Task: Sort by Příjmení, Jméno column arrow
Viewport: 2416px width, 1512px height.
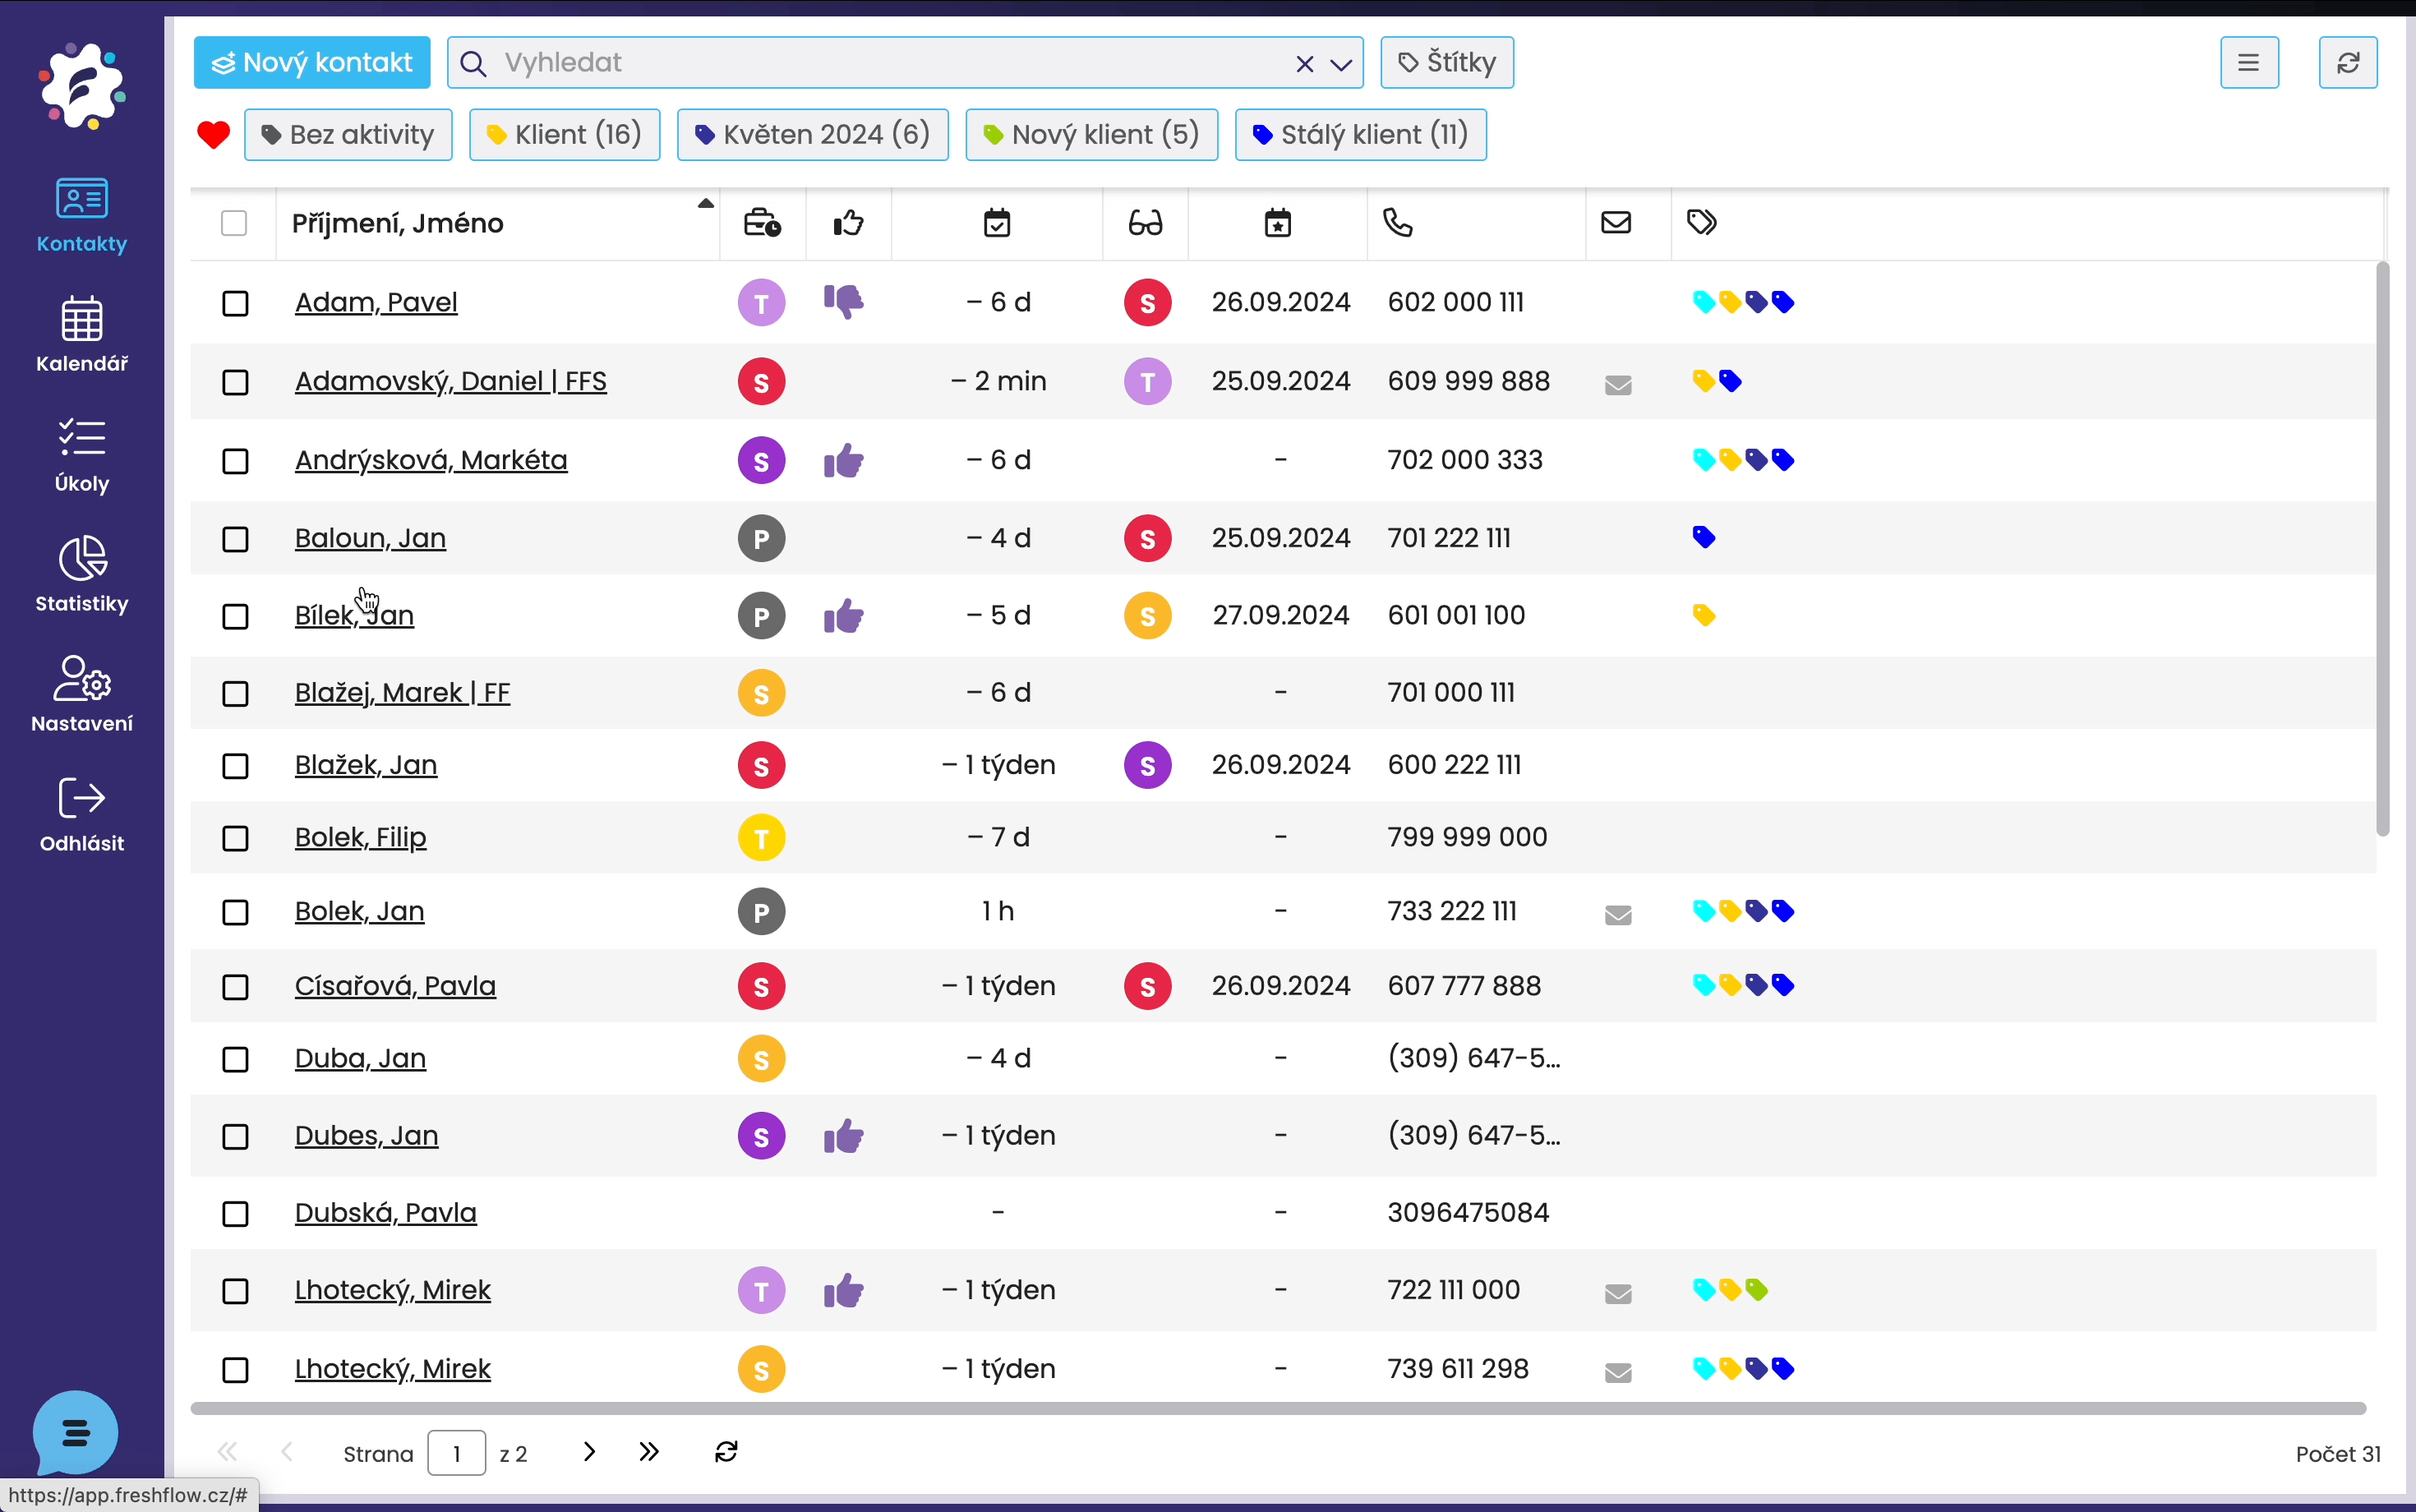Action: click(x=705, y=204)
